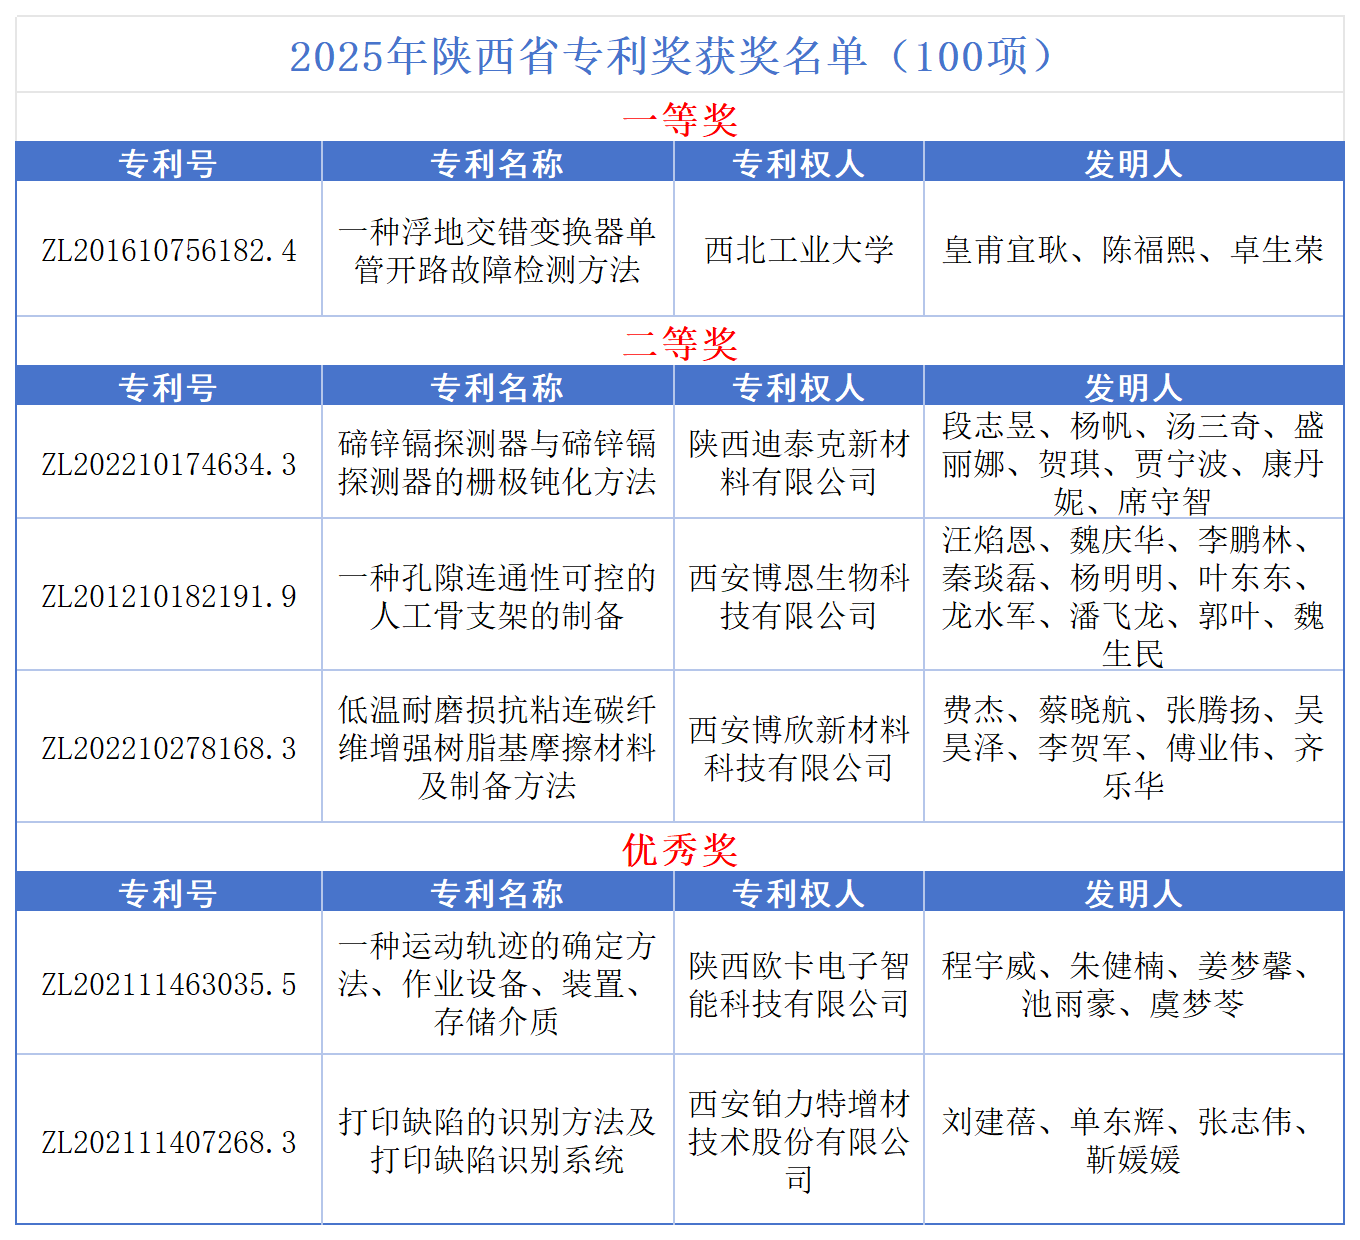Select patent name 低温耐磨损抗粘连碳纤维增强树脂基摩擦材料
Screen dimensions: 1360x1240
pos(497,748)
